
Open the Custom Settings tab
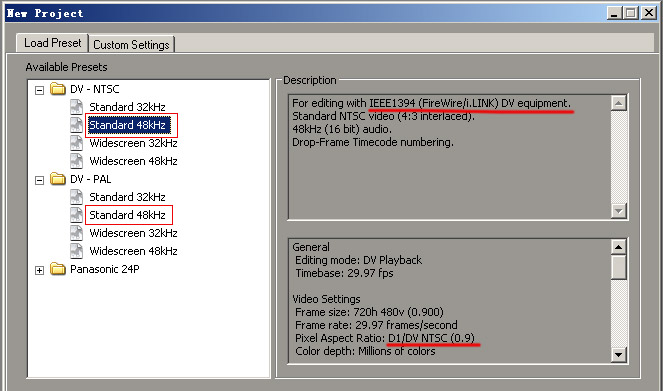tap(131, 45)
